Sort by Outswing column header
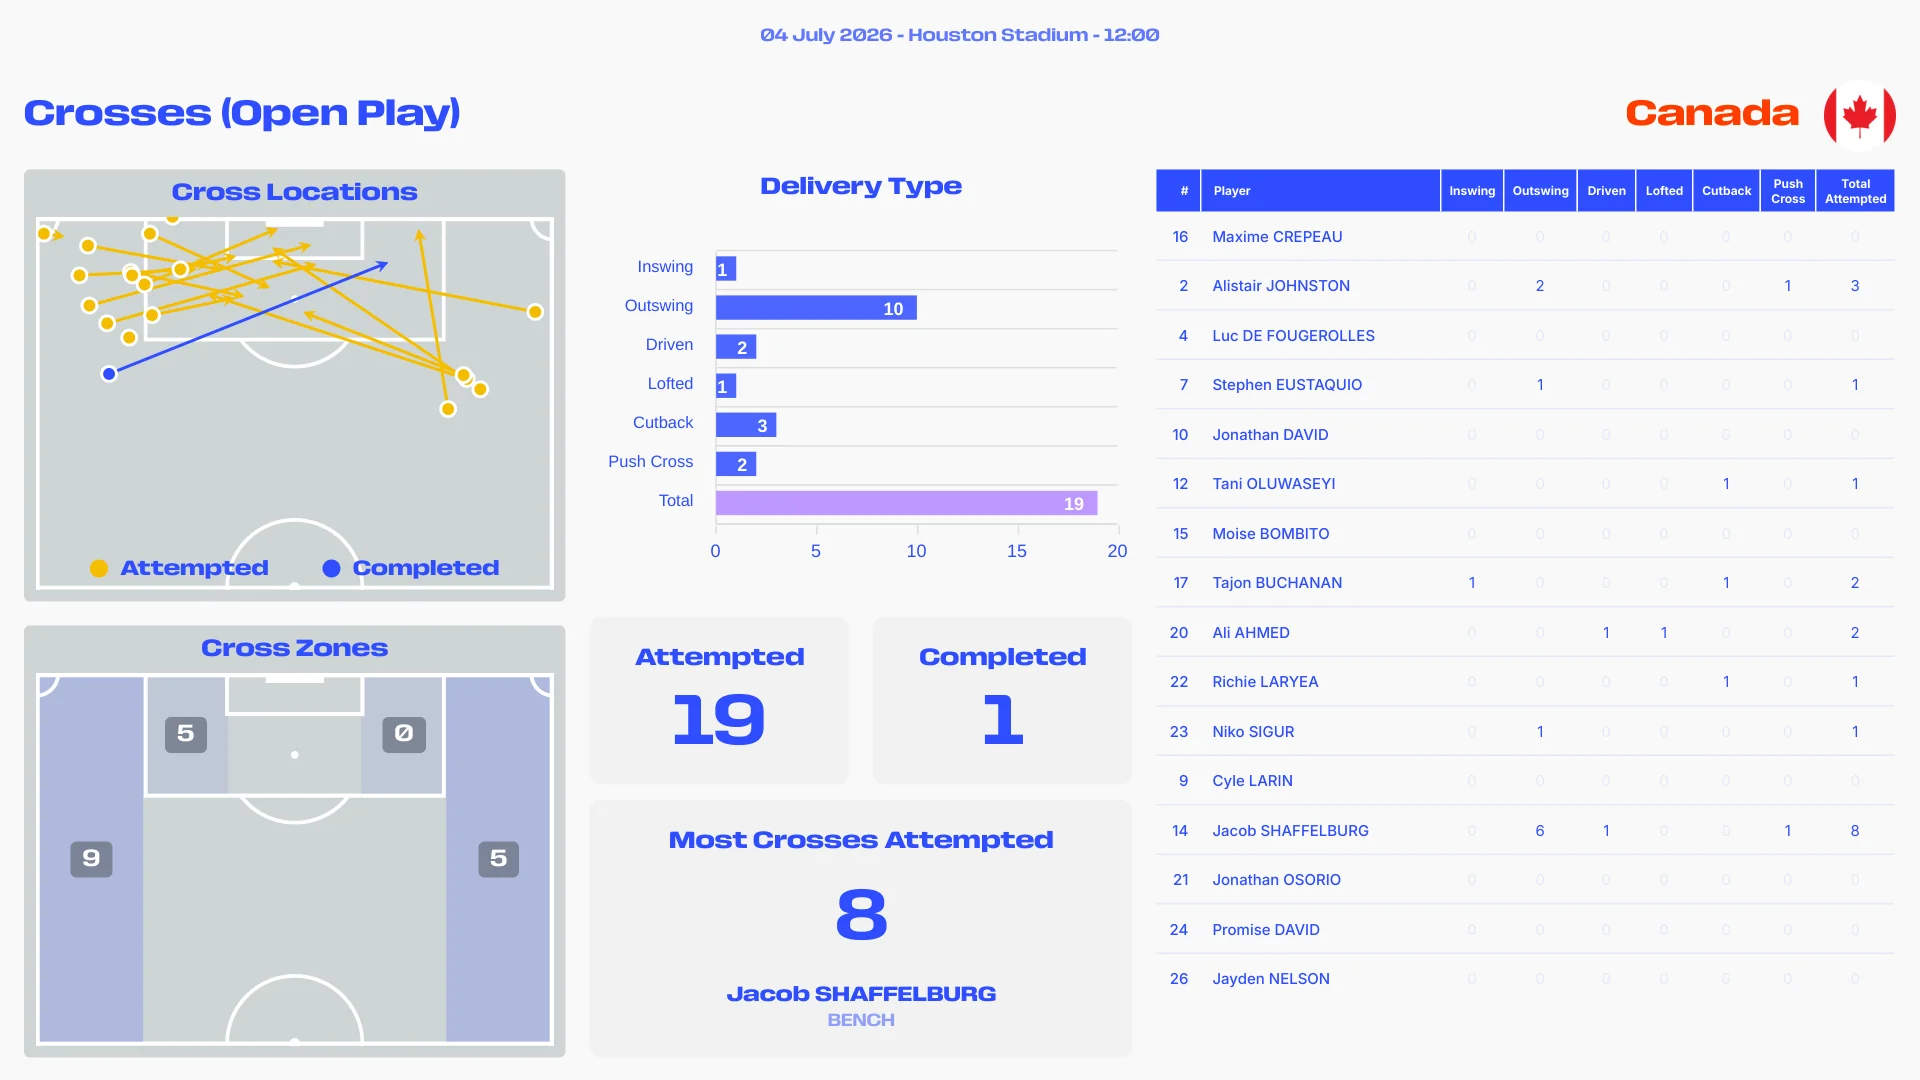This screenshot has height=1080, width=1920. coord(1540,191)
